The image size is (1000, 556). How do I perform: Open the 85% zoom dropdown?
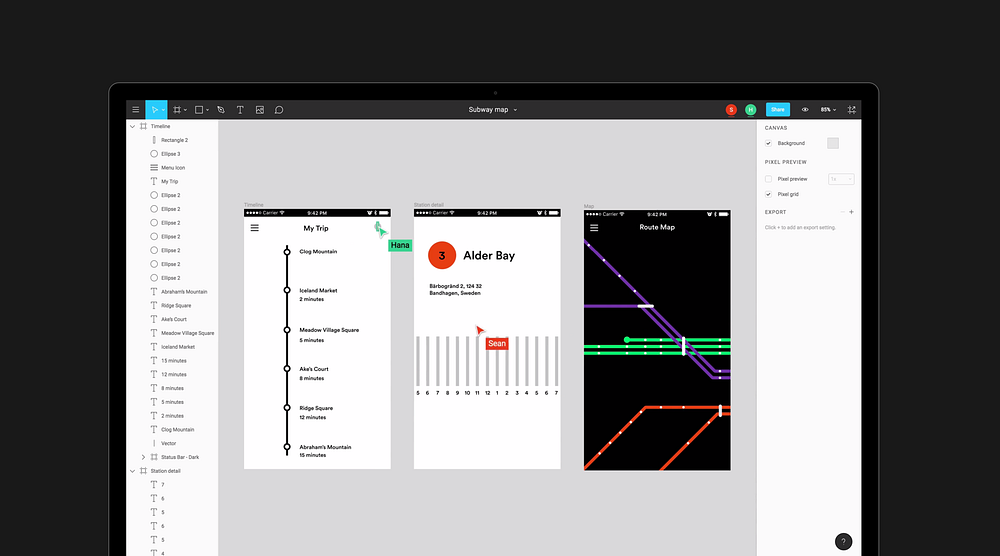click(x=828, y=110)
